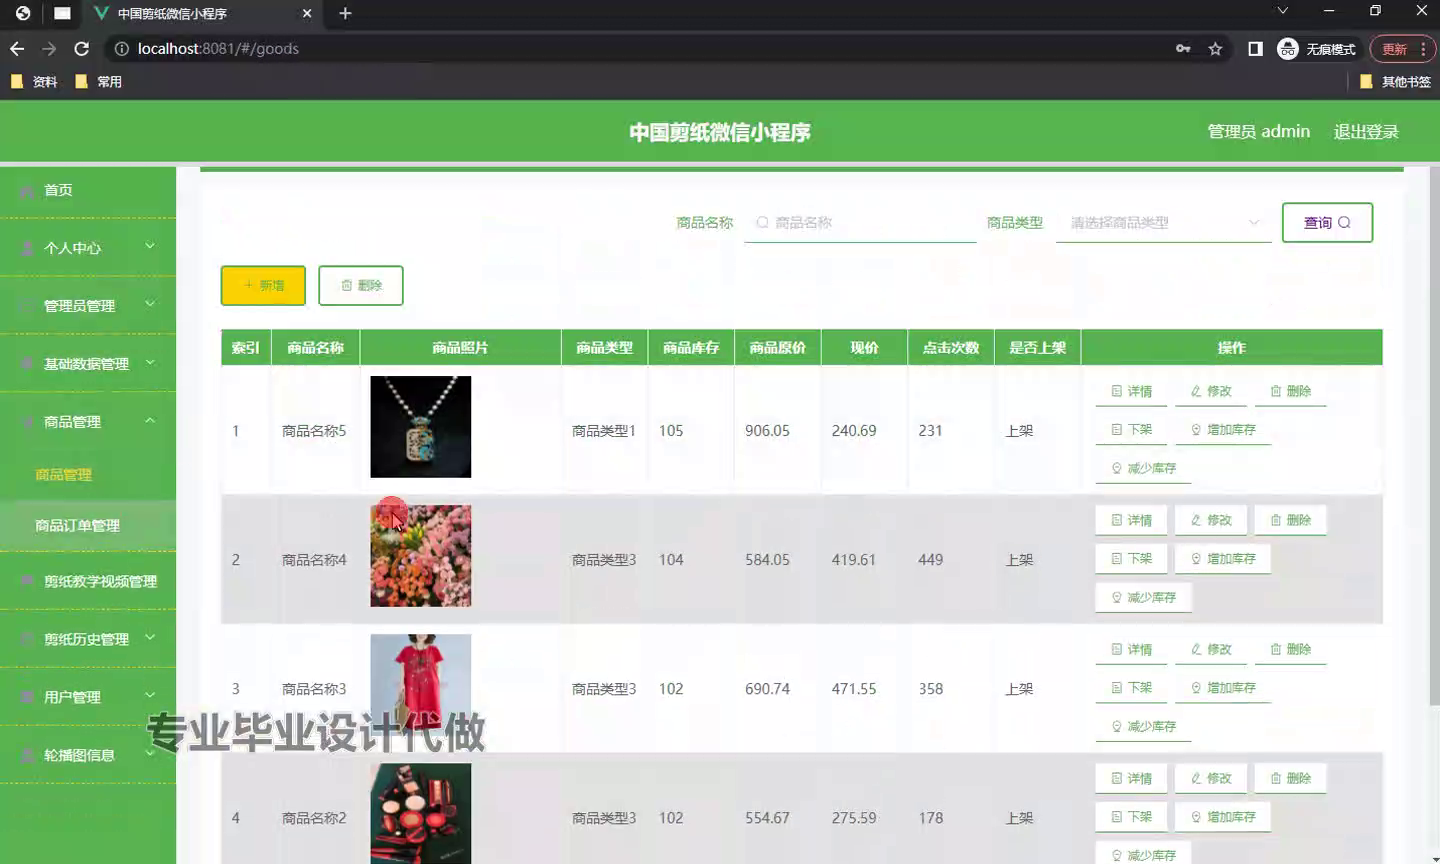View 详情 for 商品名称4
Screen dimensions: 1440x864
pos(1132,520)
